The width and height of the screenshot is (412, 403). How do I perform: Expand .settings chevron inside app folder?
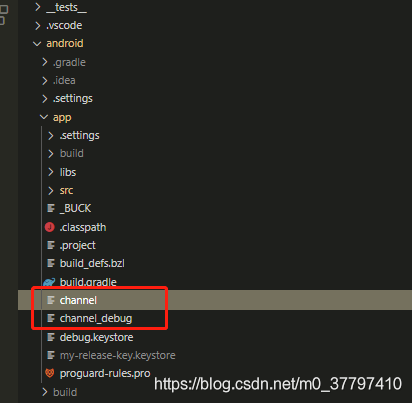coord(51,136)
